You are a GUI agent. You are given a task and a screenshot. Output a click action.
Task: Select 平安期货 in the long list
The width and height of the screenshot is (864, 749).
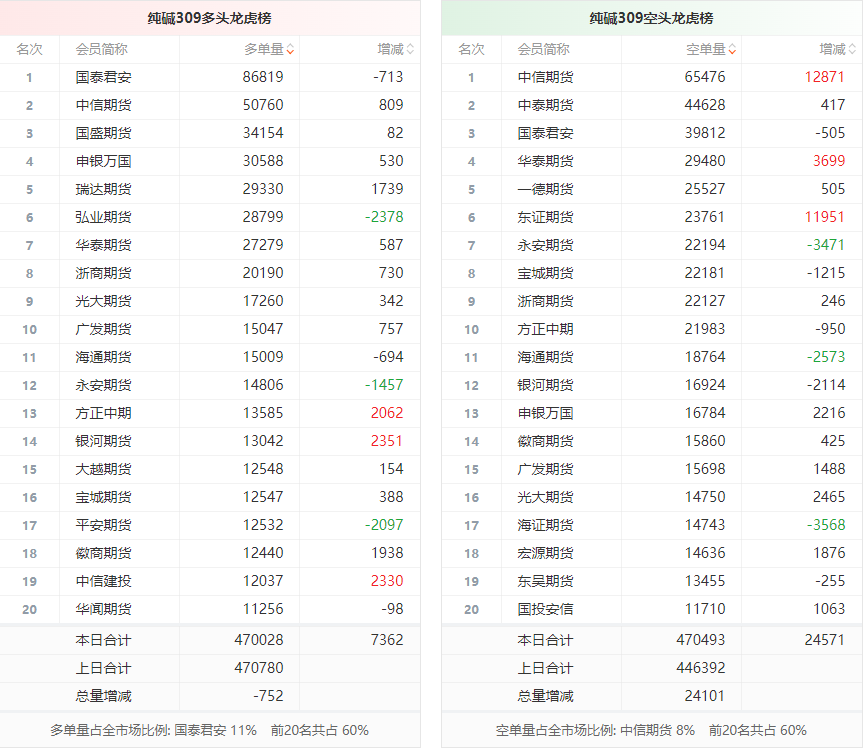click(103, 525)
